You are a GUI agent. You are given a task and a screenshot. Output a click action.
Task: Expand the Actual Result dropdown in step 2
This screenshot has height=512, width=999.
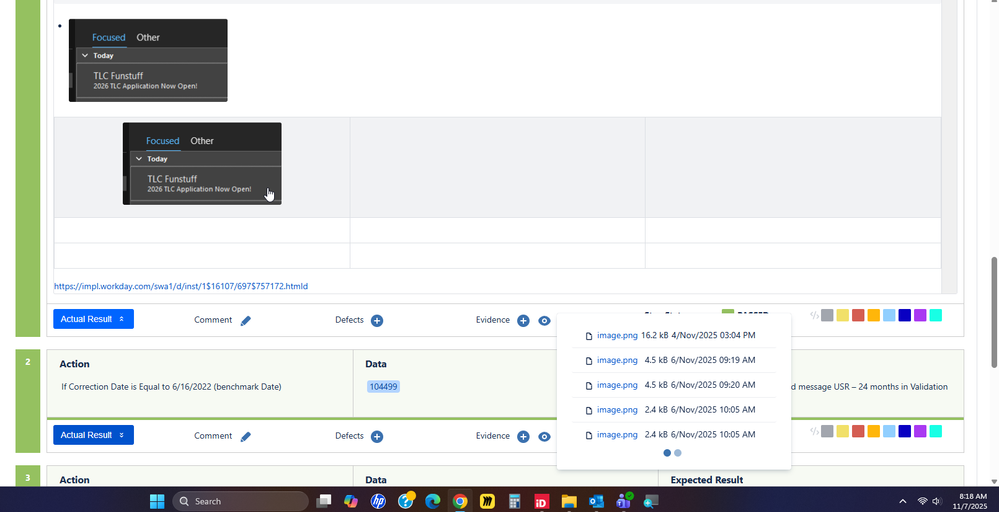93,435
